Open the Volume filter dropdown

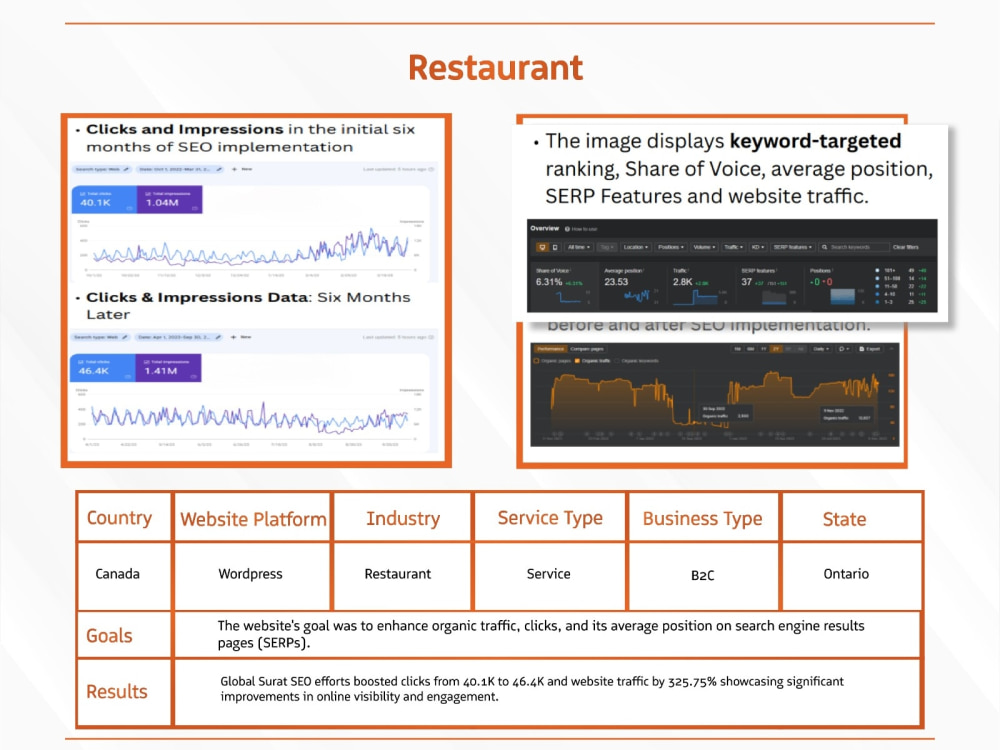(705, 247)
